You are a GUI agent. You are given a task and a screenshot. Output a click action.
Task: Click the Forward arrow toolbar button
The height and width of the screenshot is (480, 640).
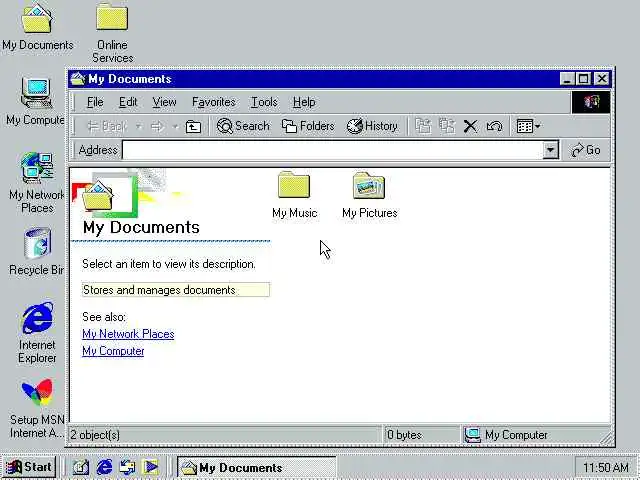pos(158,127)
